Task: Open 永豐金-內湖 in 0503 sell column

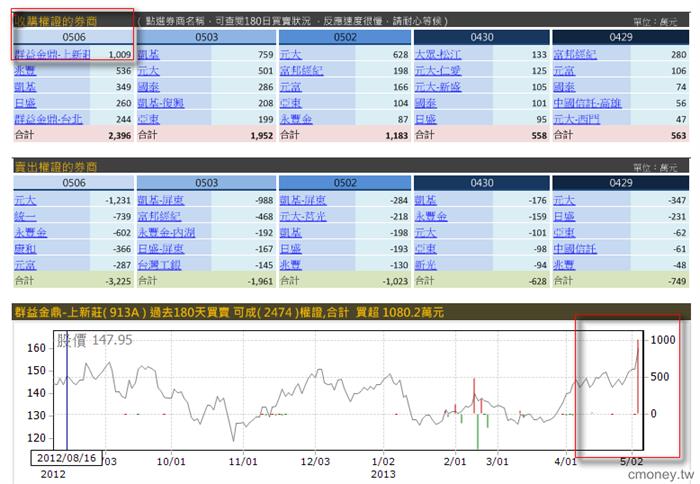Action: (167, 232)
